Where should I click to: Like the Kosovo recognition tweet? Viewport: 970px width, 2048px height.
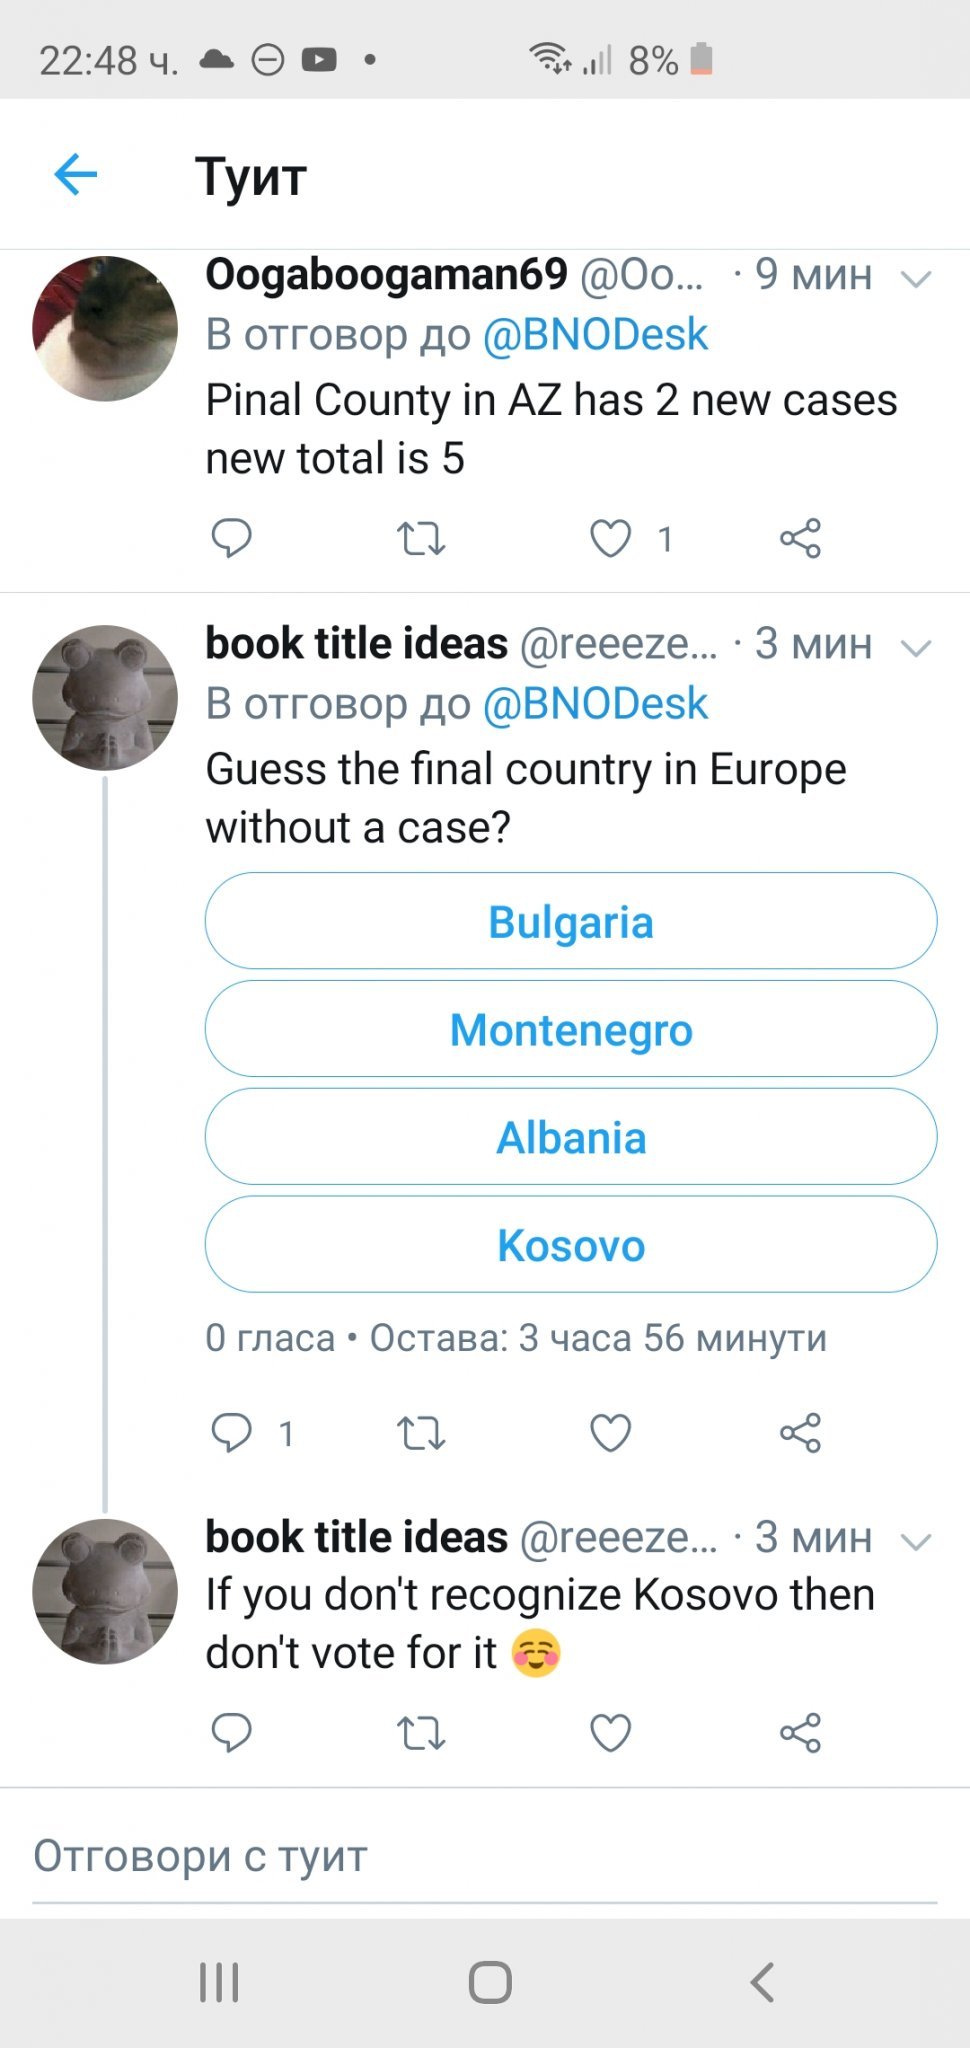point(610,1733)
